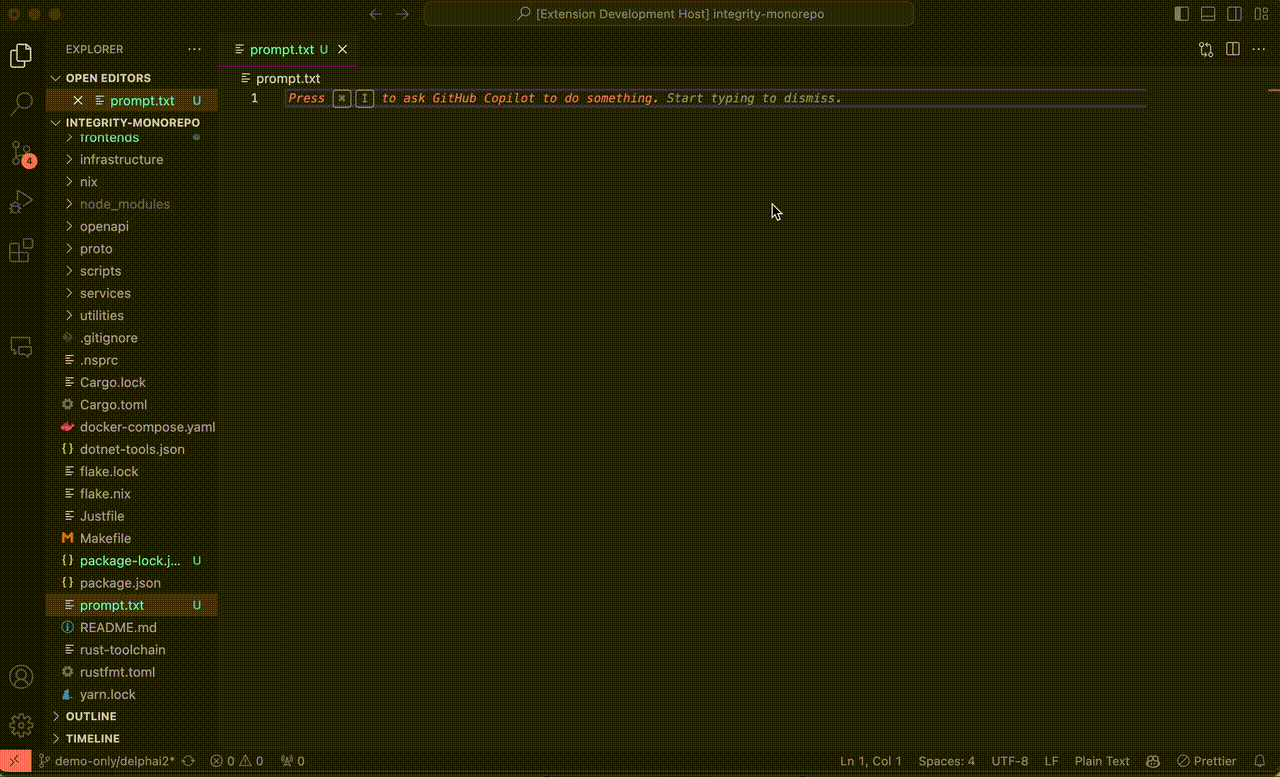Go forward using the title bar arrow
The height and width of the screenshot is (777, 1280).
coord(403,14)
